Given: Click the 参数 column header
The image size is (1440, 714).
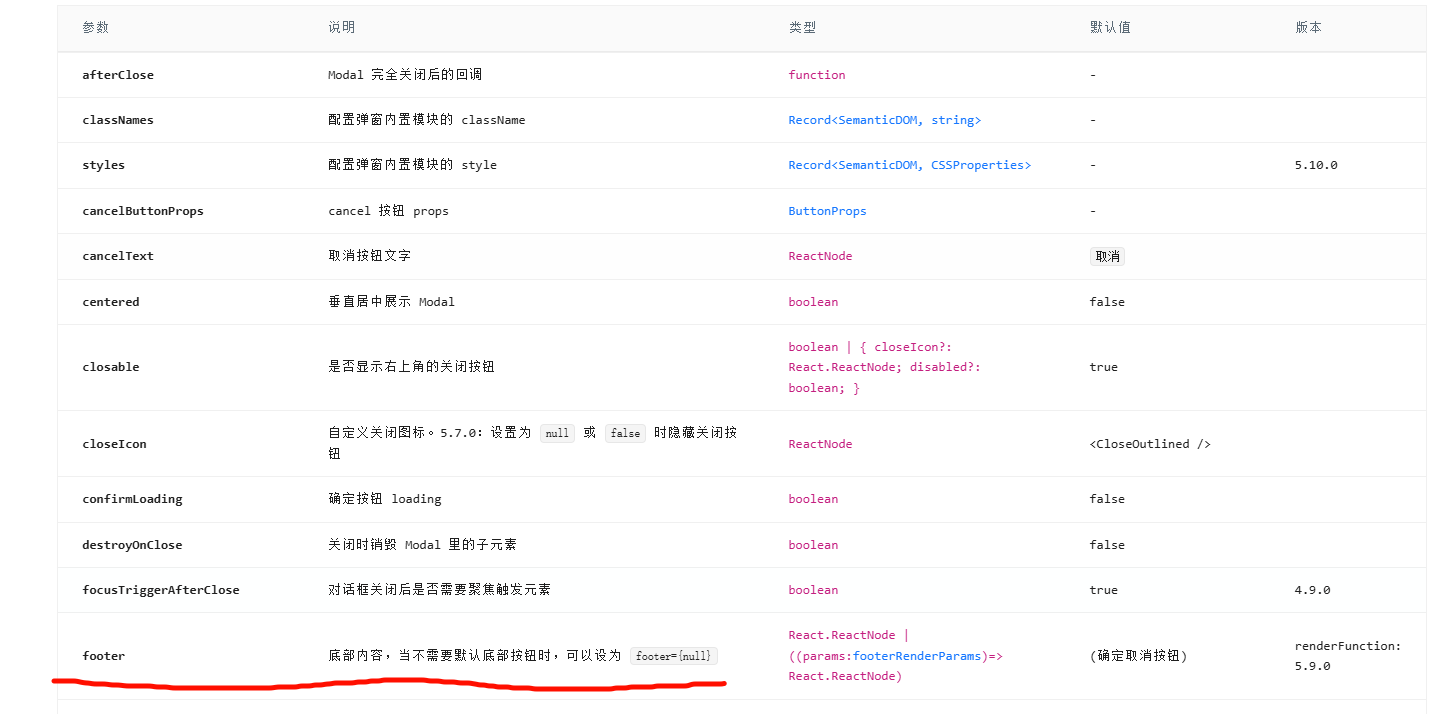Looking at the screenshot, I should pos(96,28).
